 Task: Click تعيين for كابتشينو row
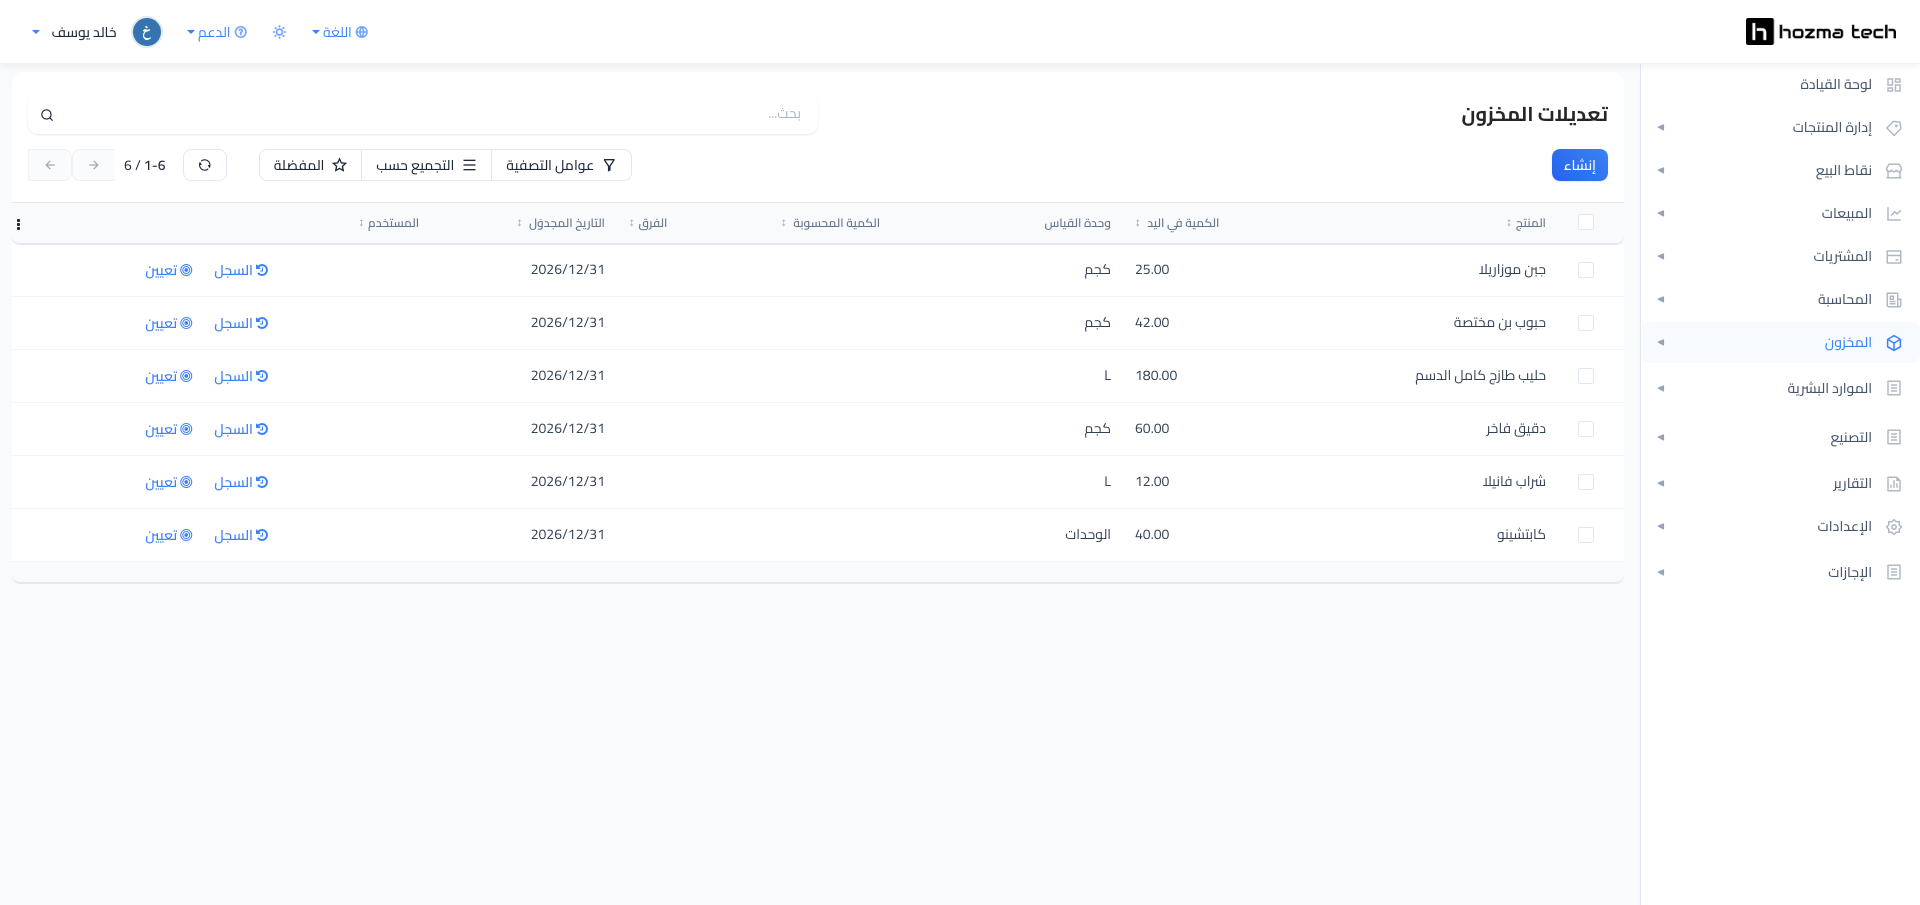169,535
